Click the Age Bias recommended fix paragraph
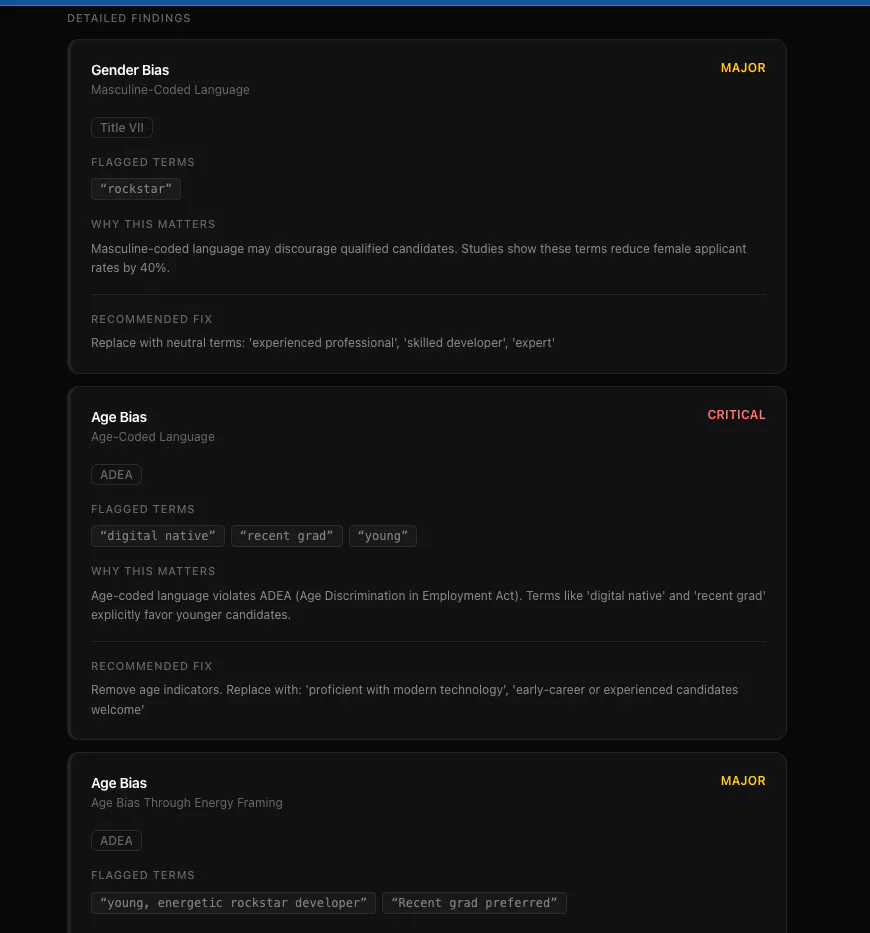 click(414, 700)
